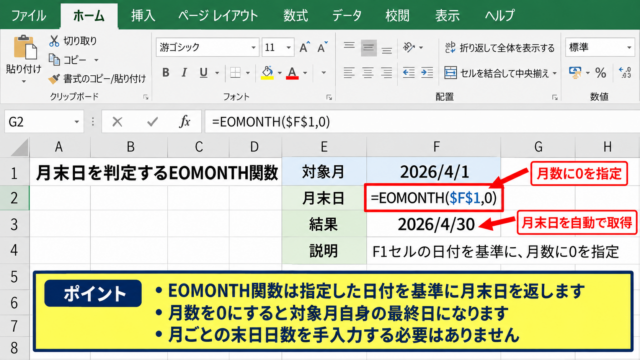Switch to the 挿入 tab
Screen dimensions: 640x360
pos(143,16)
